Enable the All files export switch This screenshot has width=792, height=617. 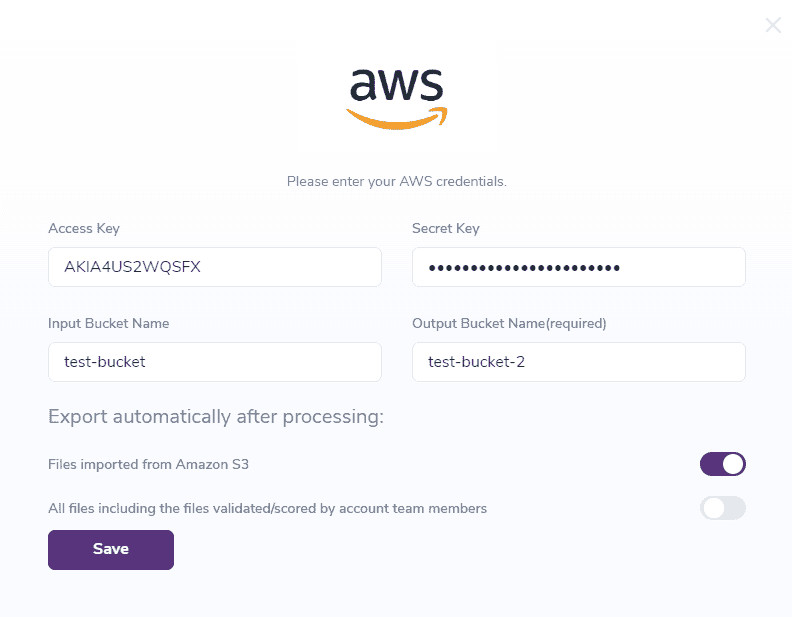point(723,508)
